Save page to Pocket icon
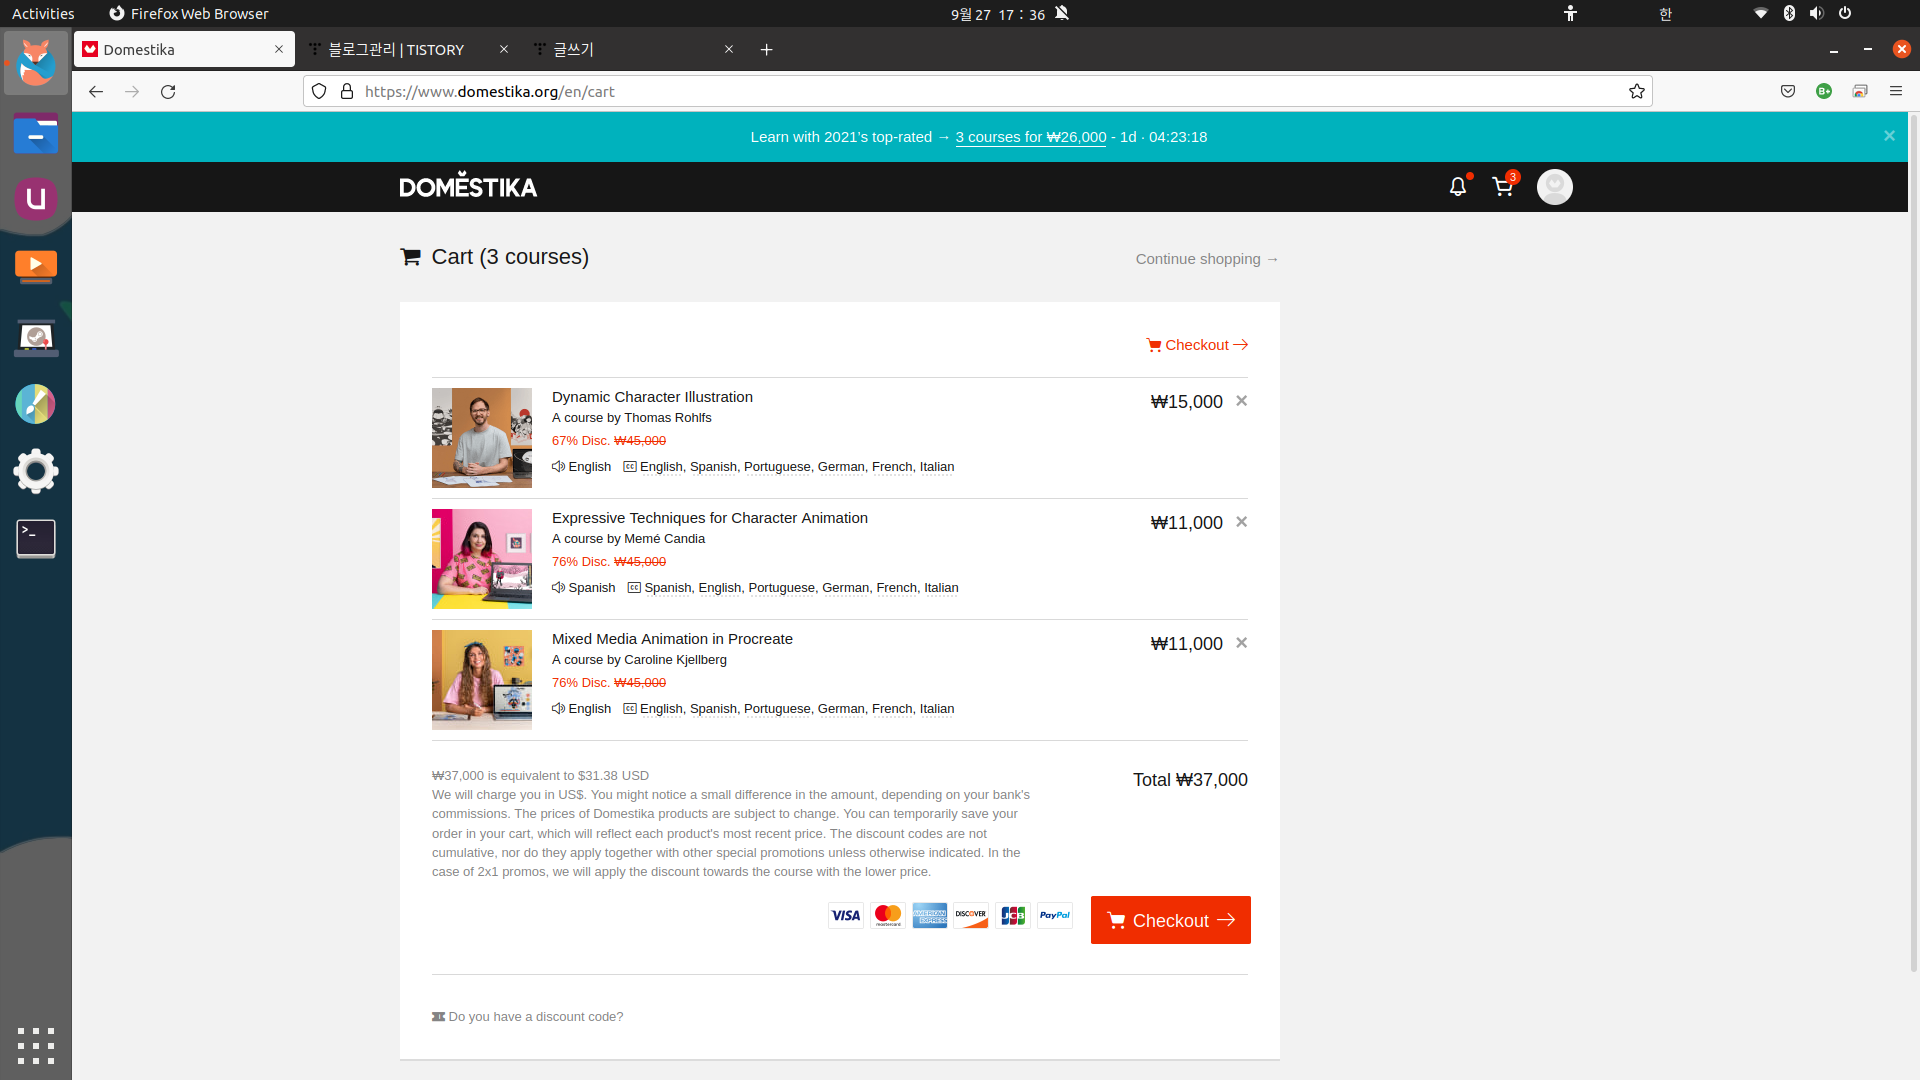 [1787, 91]
